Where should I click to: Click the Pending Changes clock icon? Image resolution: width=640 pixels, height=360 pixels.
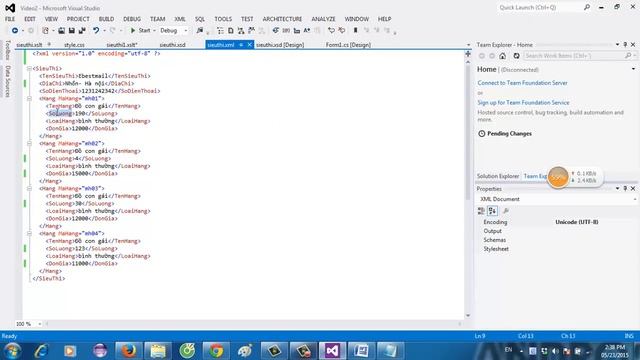click(482, 133)
